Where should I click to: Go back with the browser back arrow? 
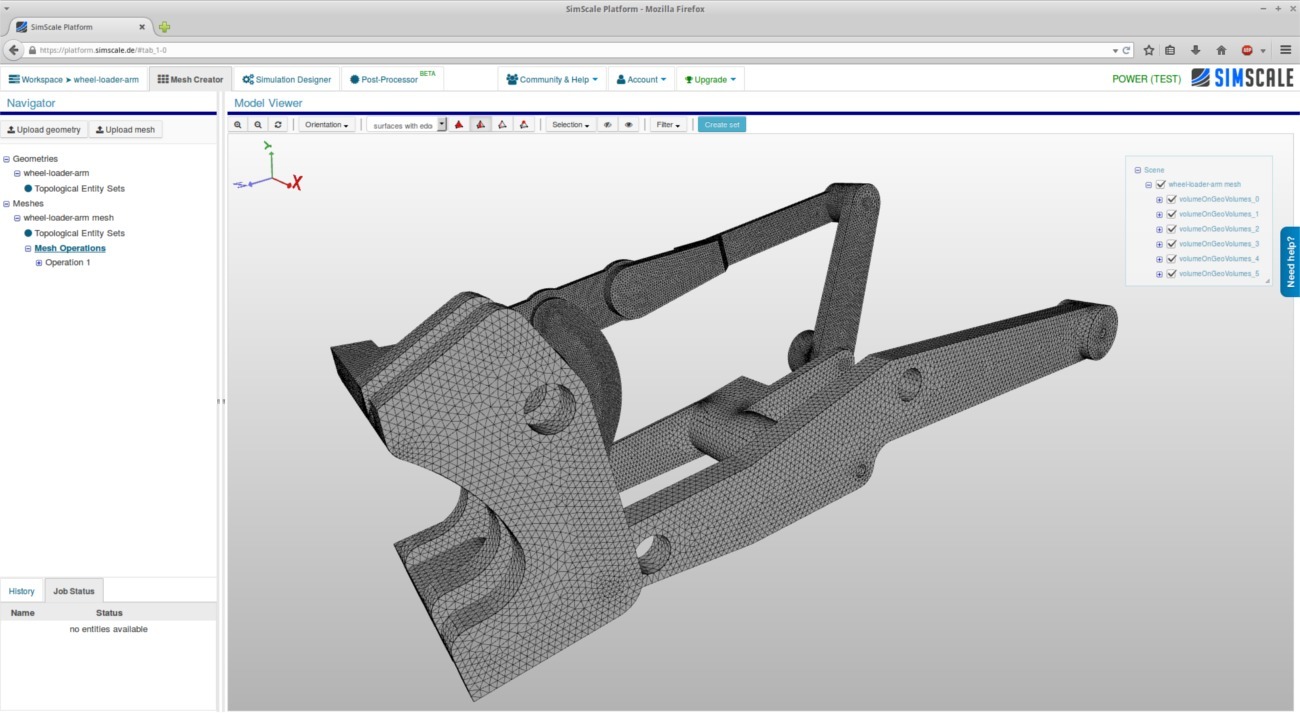(14, 49)
